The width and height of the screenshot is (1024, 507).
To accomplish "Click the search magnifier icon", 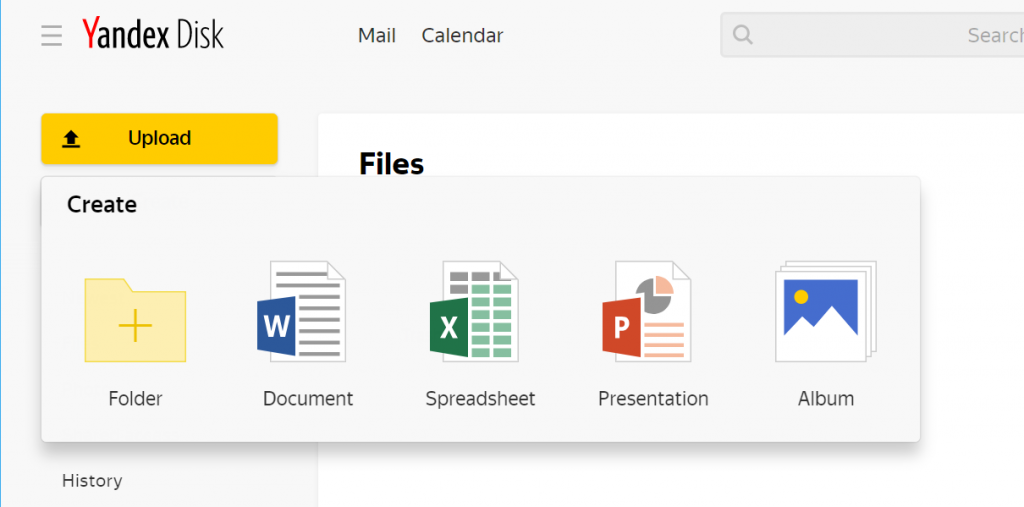I will (x=743, y=35).
